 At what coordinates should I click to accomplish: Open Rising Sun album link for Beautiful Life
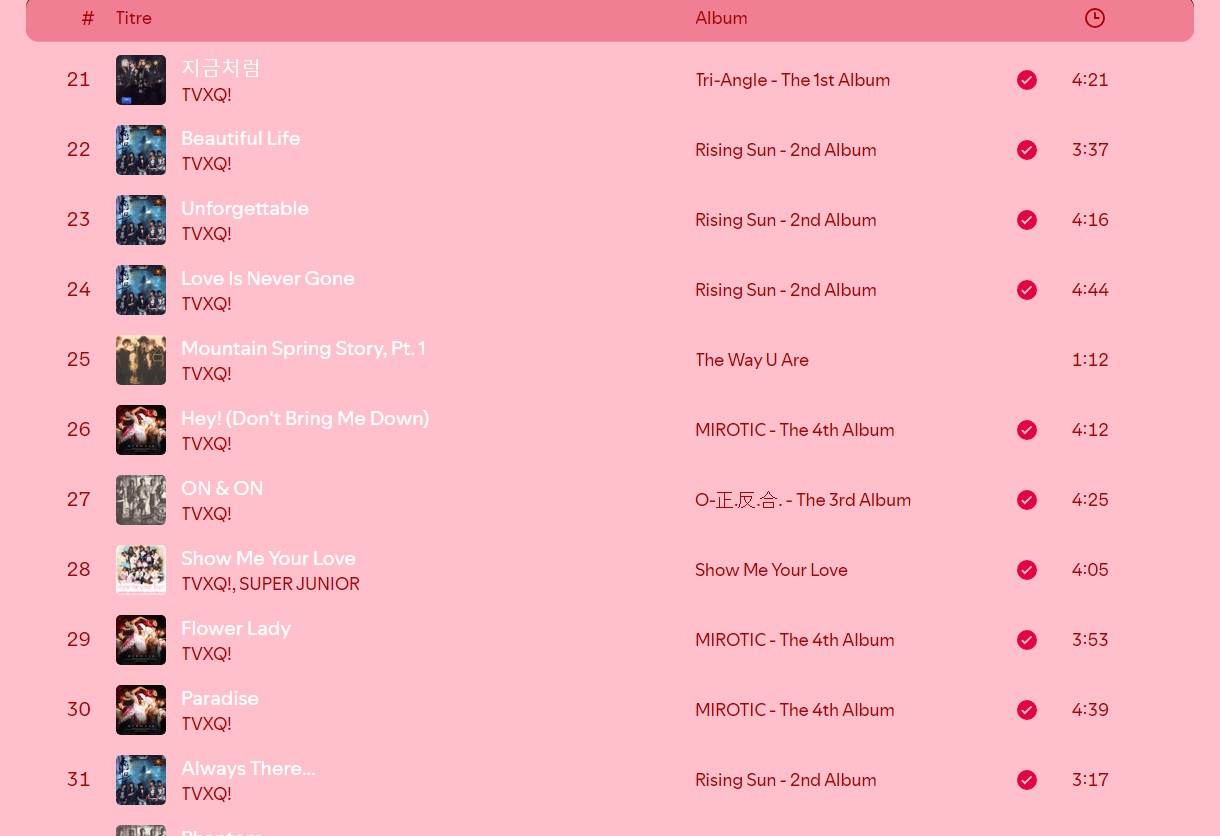(786, 150)
